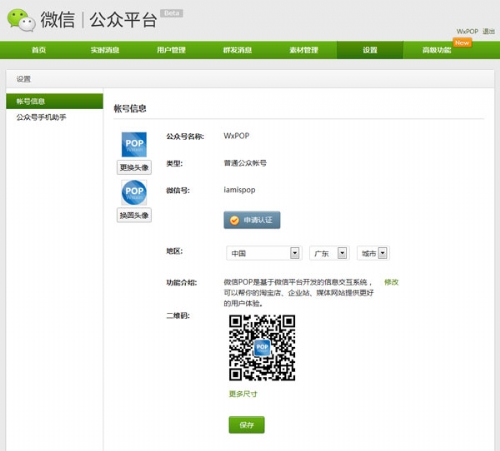
Task: Click the QR code image
Action: click(262, 348)
